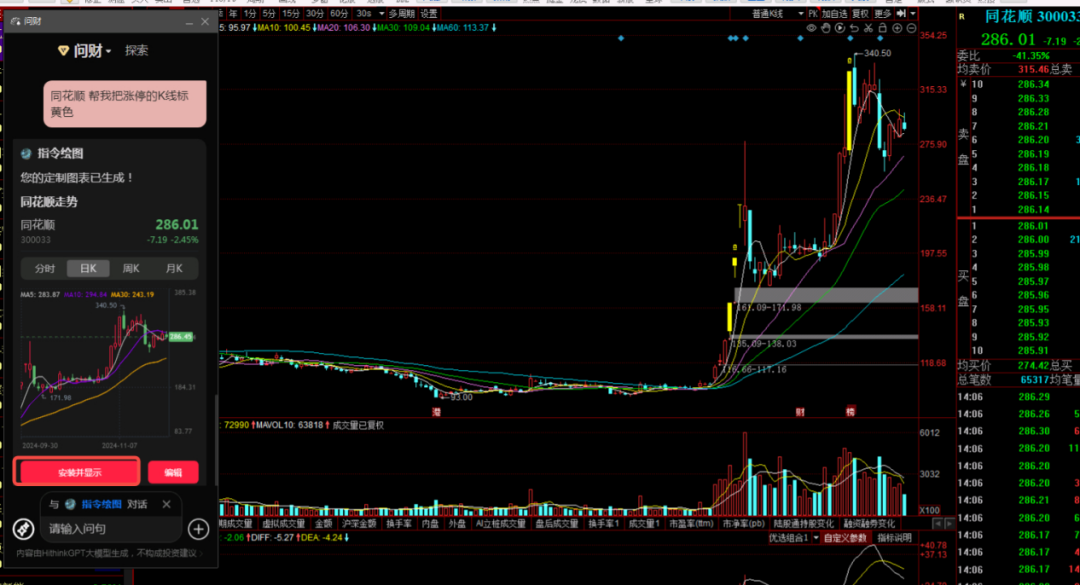Switch to the 探索 tab in 问财

(x=136, y=50)
